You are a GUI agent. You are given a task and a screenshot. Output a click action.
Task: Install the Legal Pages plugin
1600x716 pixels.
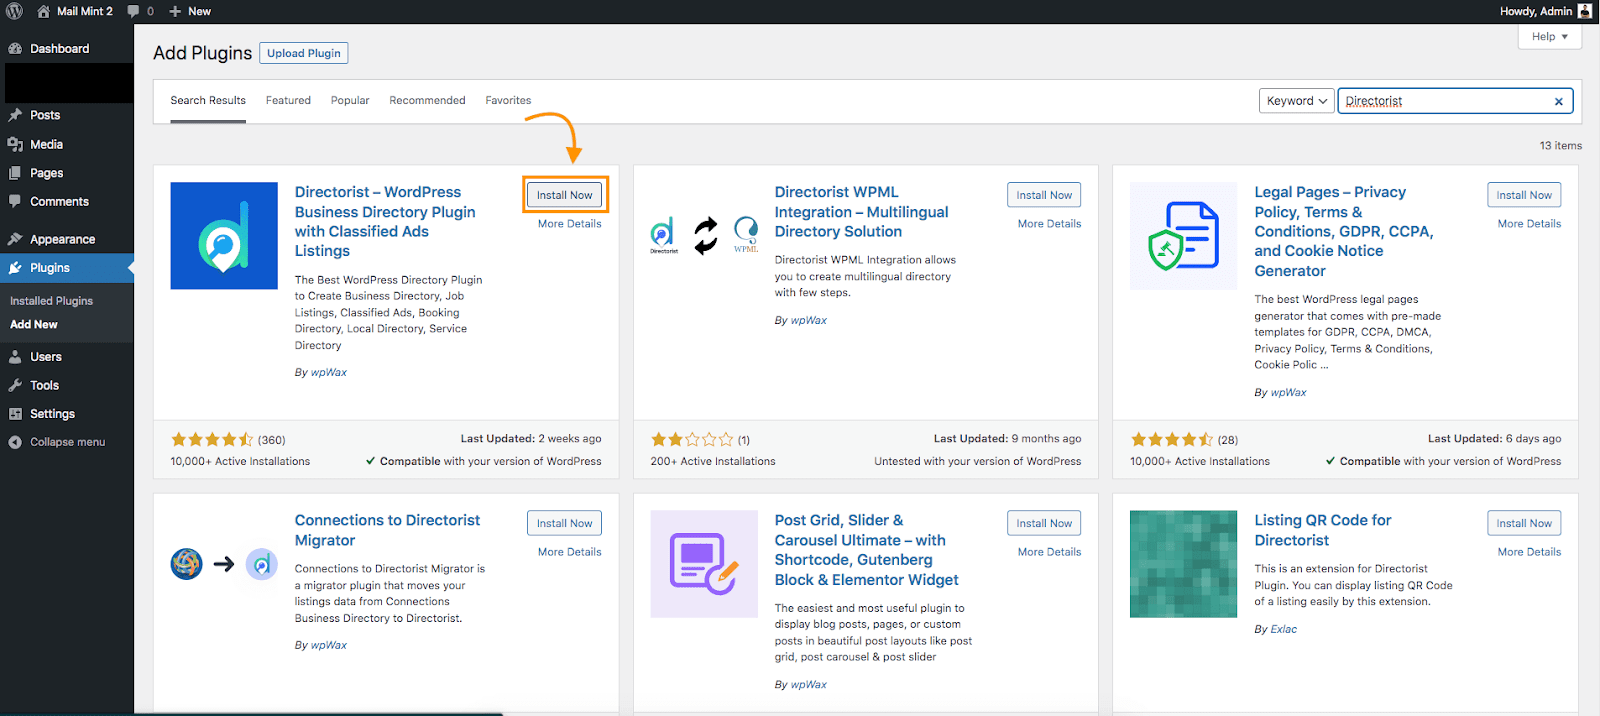[1524, 195]
